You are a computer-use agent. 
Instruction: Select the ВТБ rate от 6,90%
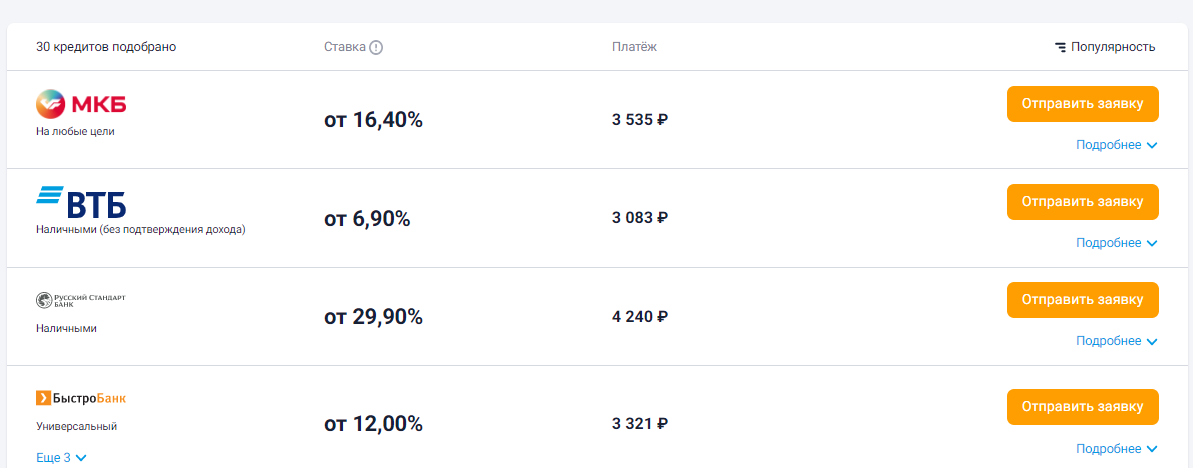click(x=367, y=219)
